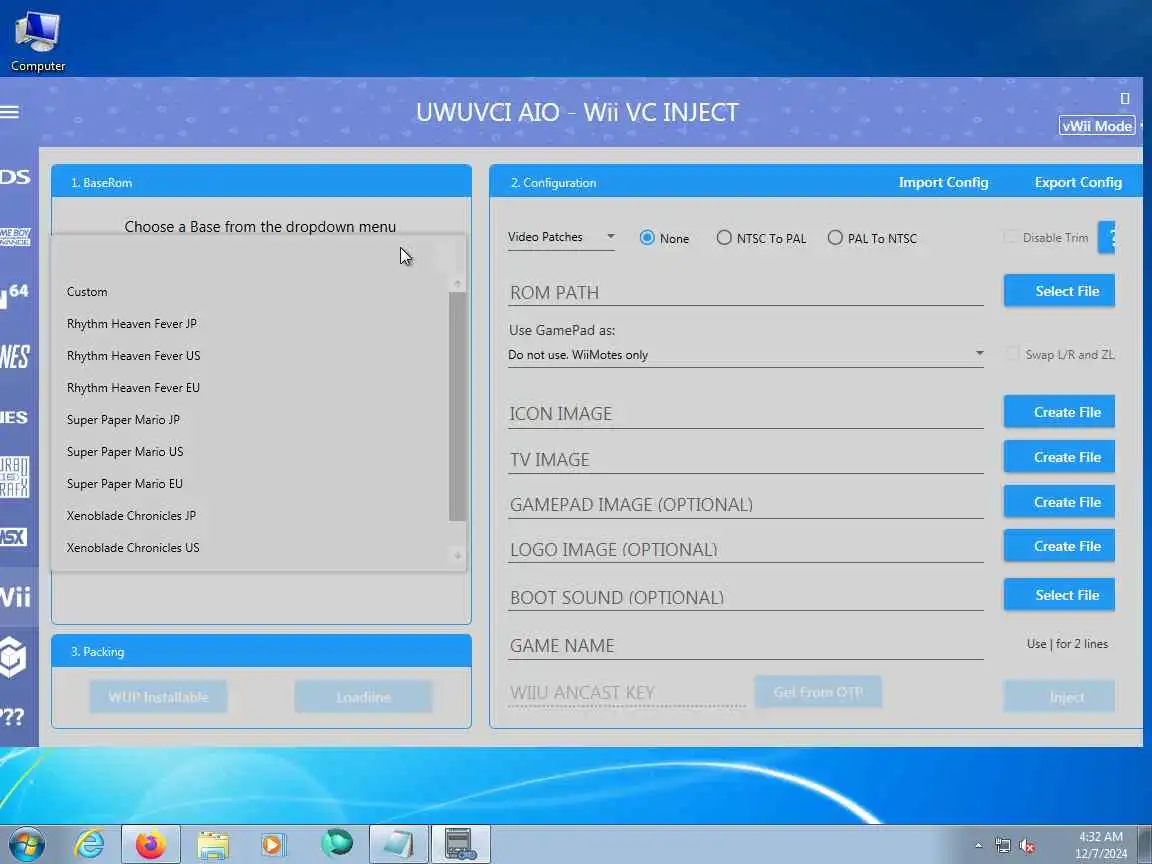This screenshot has width=1152, height=864.
Task: Click the ICON IMAGE path field
Action: (746, 414)
